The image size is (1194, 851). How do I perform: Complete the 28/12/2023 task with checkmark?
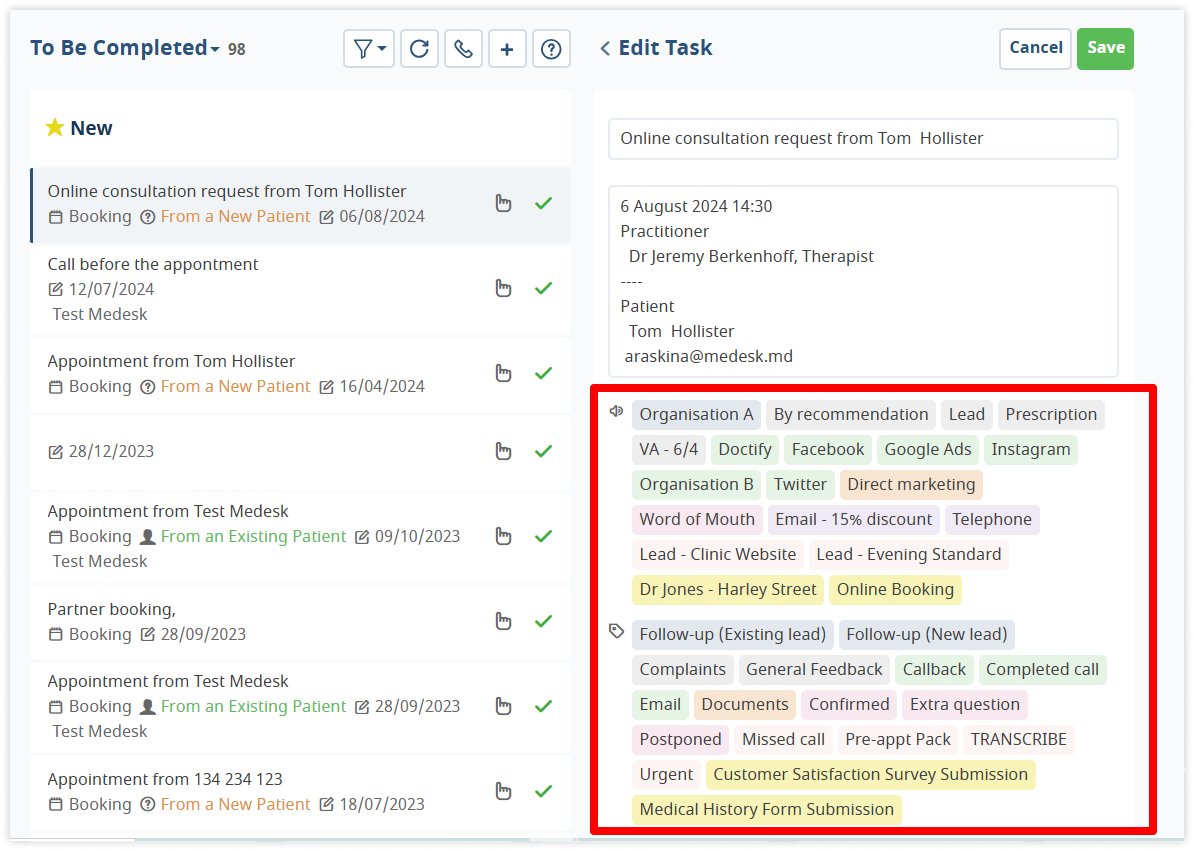pyautogui.click(x=544, y=451)
